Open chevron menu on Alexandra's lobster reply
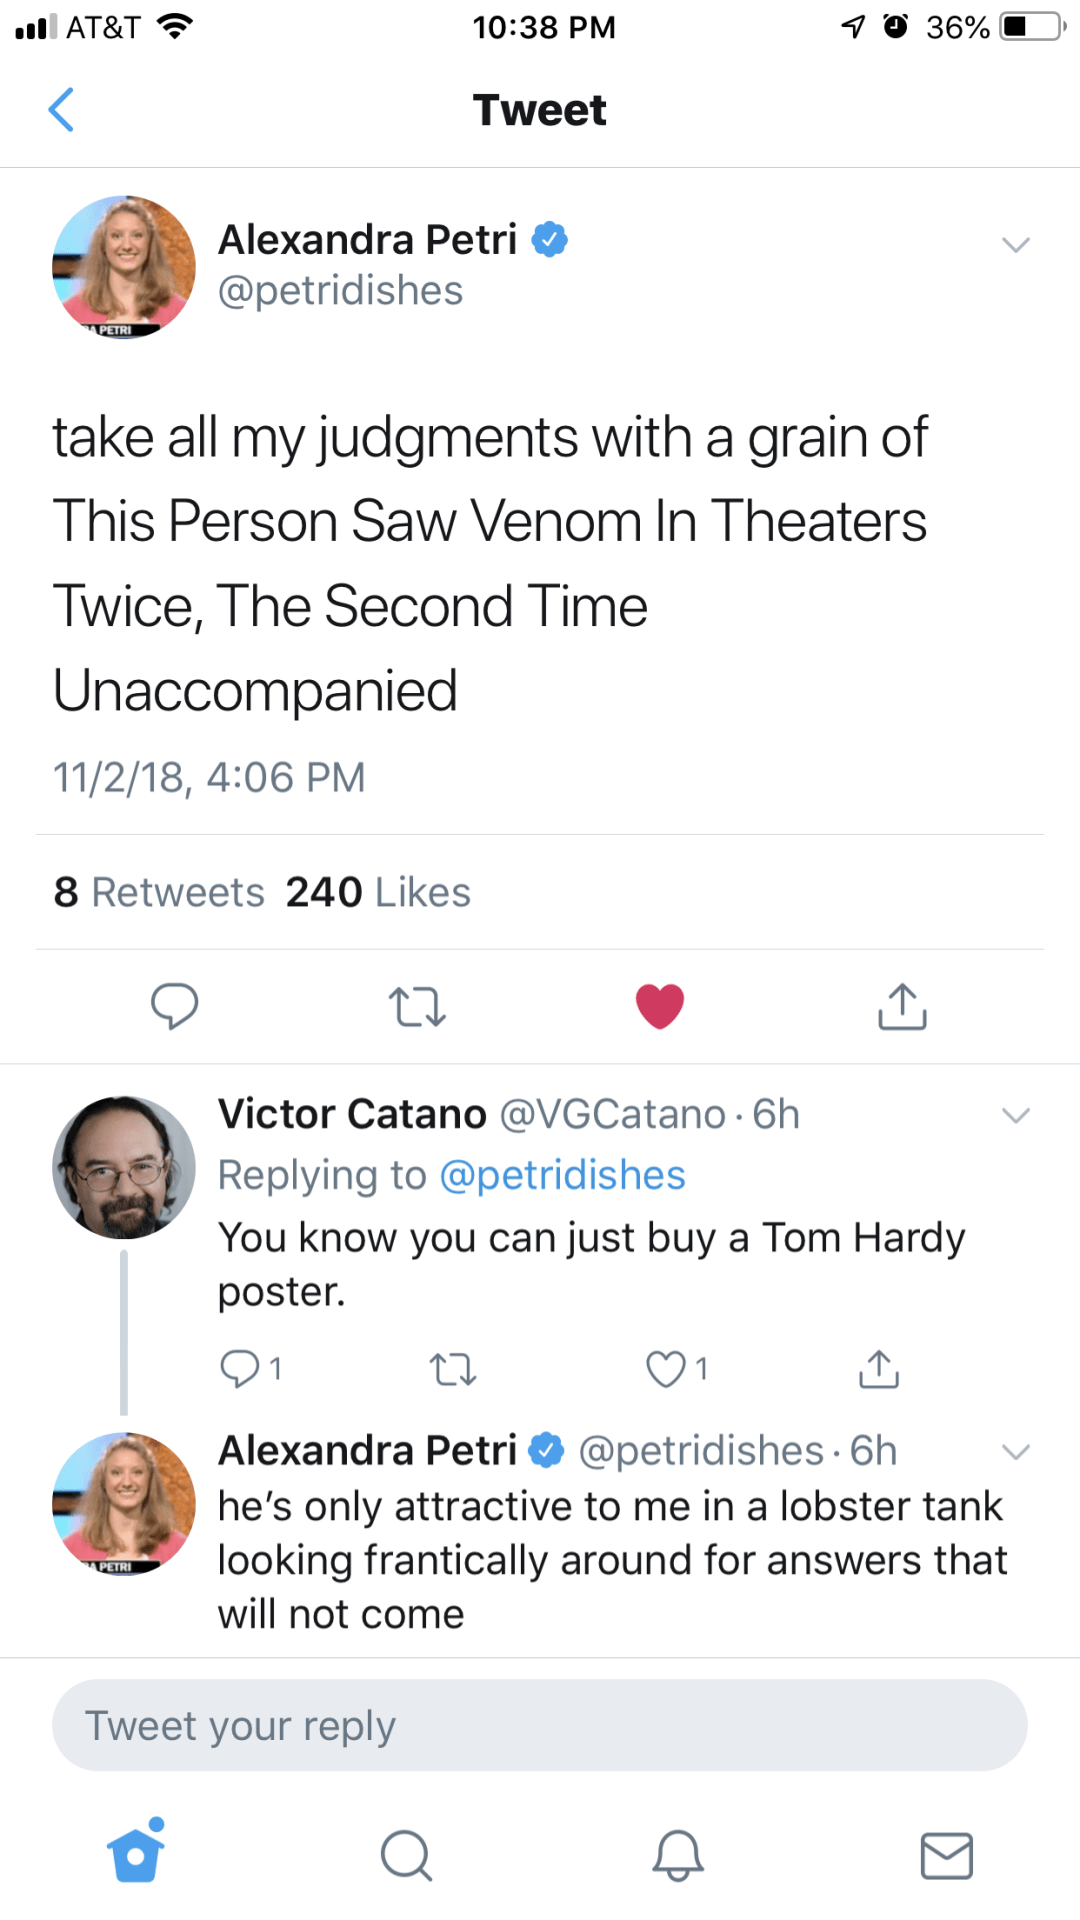 click(x=1015, y=1452)
